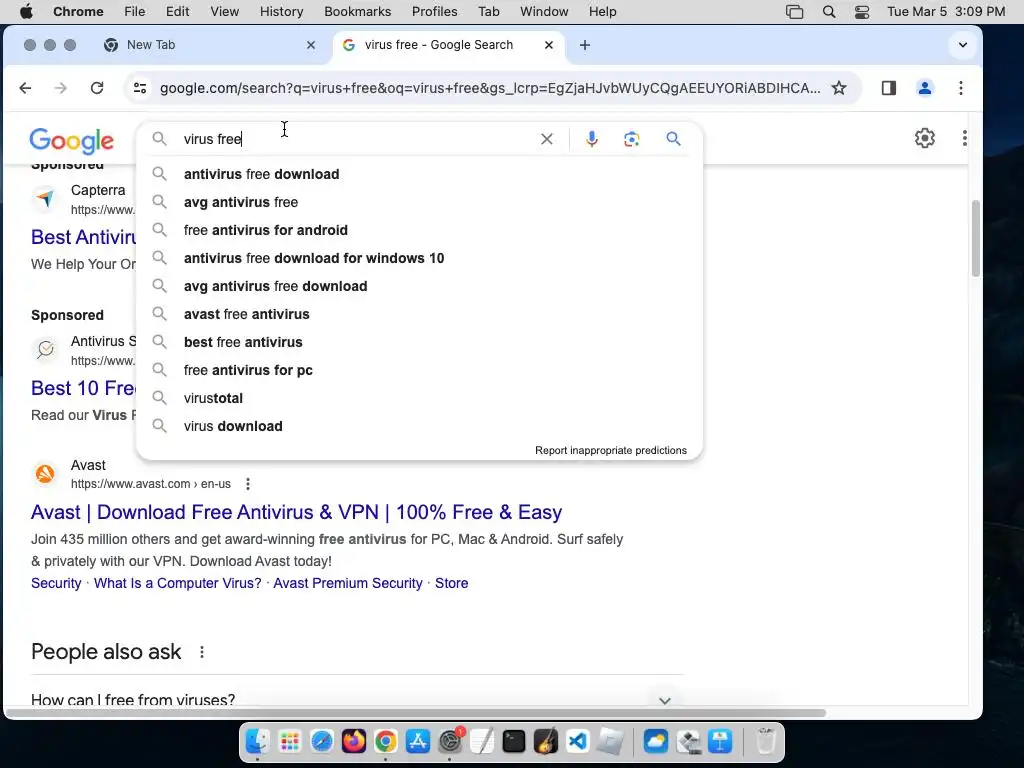
Task: Open Keynote from the dock
Action: [x=720, y=742]
